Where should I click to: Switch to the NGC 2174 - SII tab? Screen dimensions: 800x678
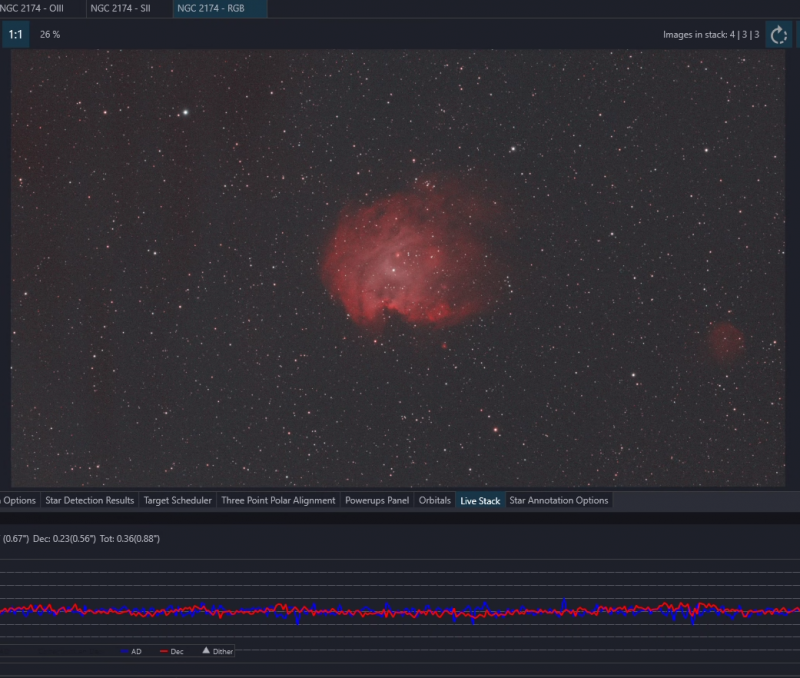point(129,8)
